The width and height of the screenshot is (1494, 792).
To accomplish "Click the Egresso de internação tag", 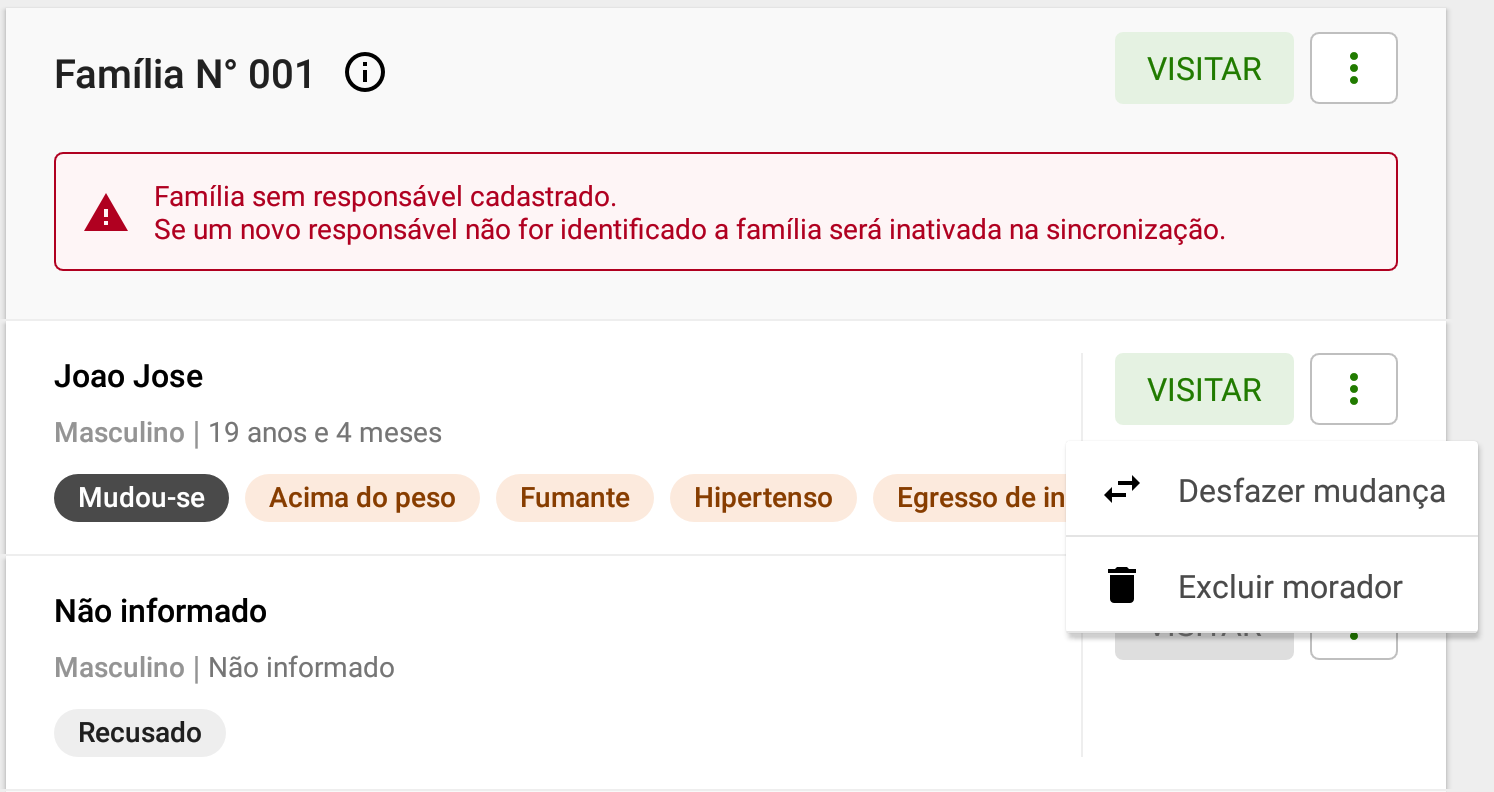I will 970,498.
